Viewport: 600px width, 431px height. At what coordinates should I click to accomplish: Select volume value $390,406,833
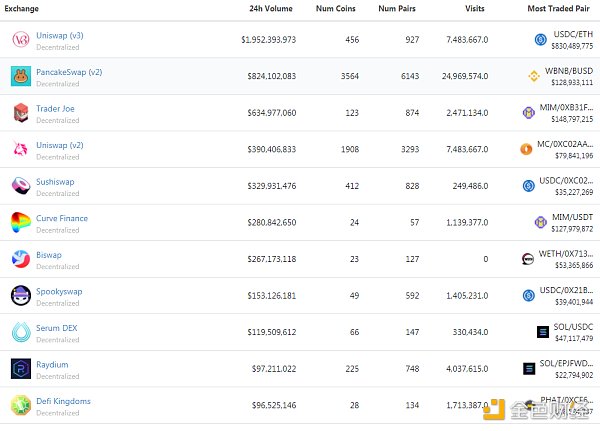pyautogui.click(x=272, y=149)
